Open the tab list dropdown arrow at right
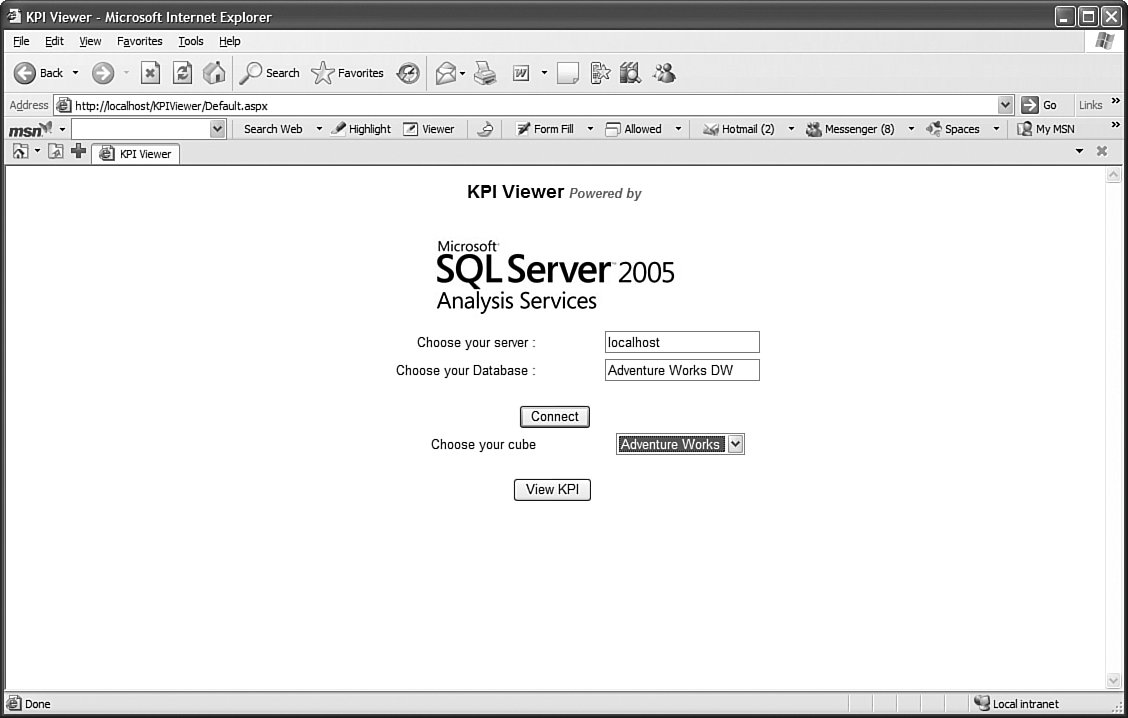Screen dimensions: 1128x718 click(x=1079, y=151)
